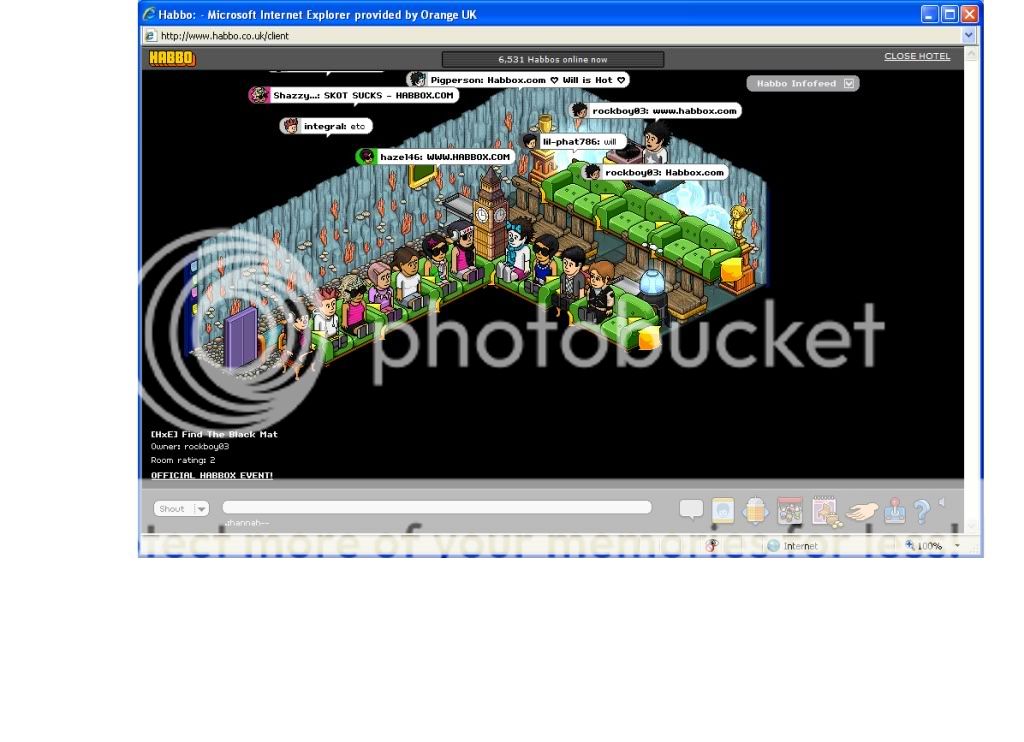Toggle the sound volume speaker icon
This screenshot has height=742, width=1024.
[x=942, y=502]
